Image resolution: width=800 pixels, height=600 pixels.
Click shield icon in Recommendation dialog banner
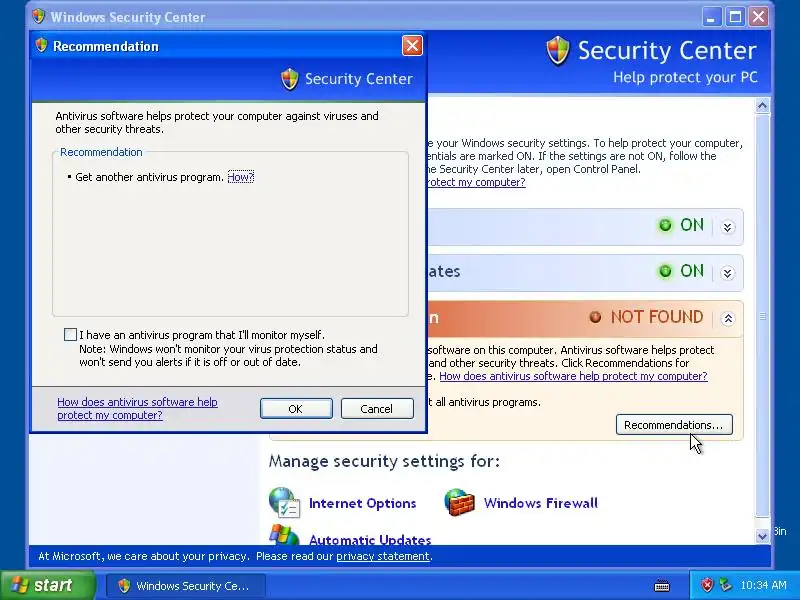pos(290,79)
